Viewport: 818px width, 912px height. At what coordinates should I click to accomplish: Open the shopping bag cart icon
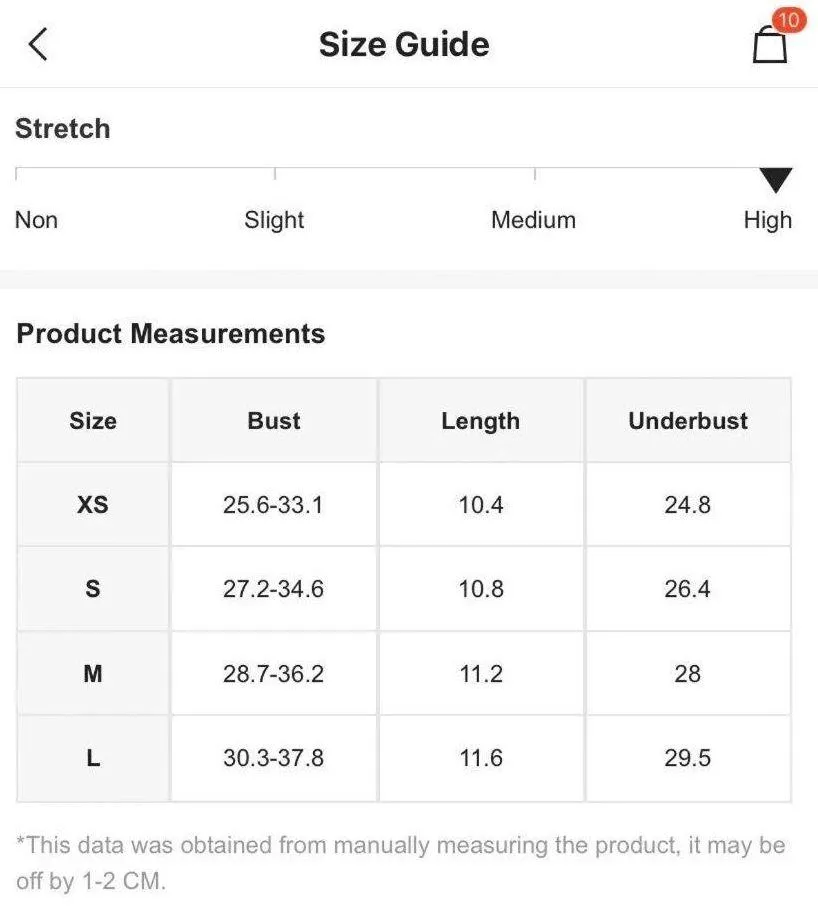770,45
